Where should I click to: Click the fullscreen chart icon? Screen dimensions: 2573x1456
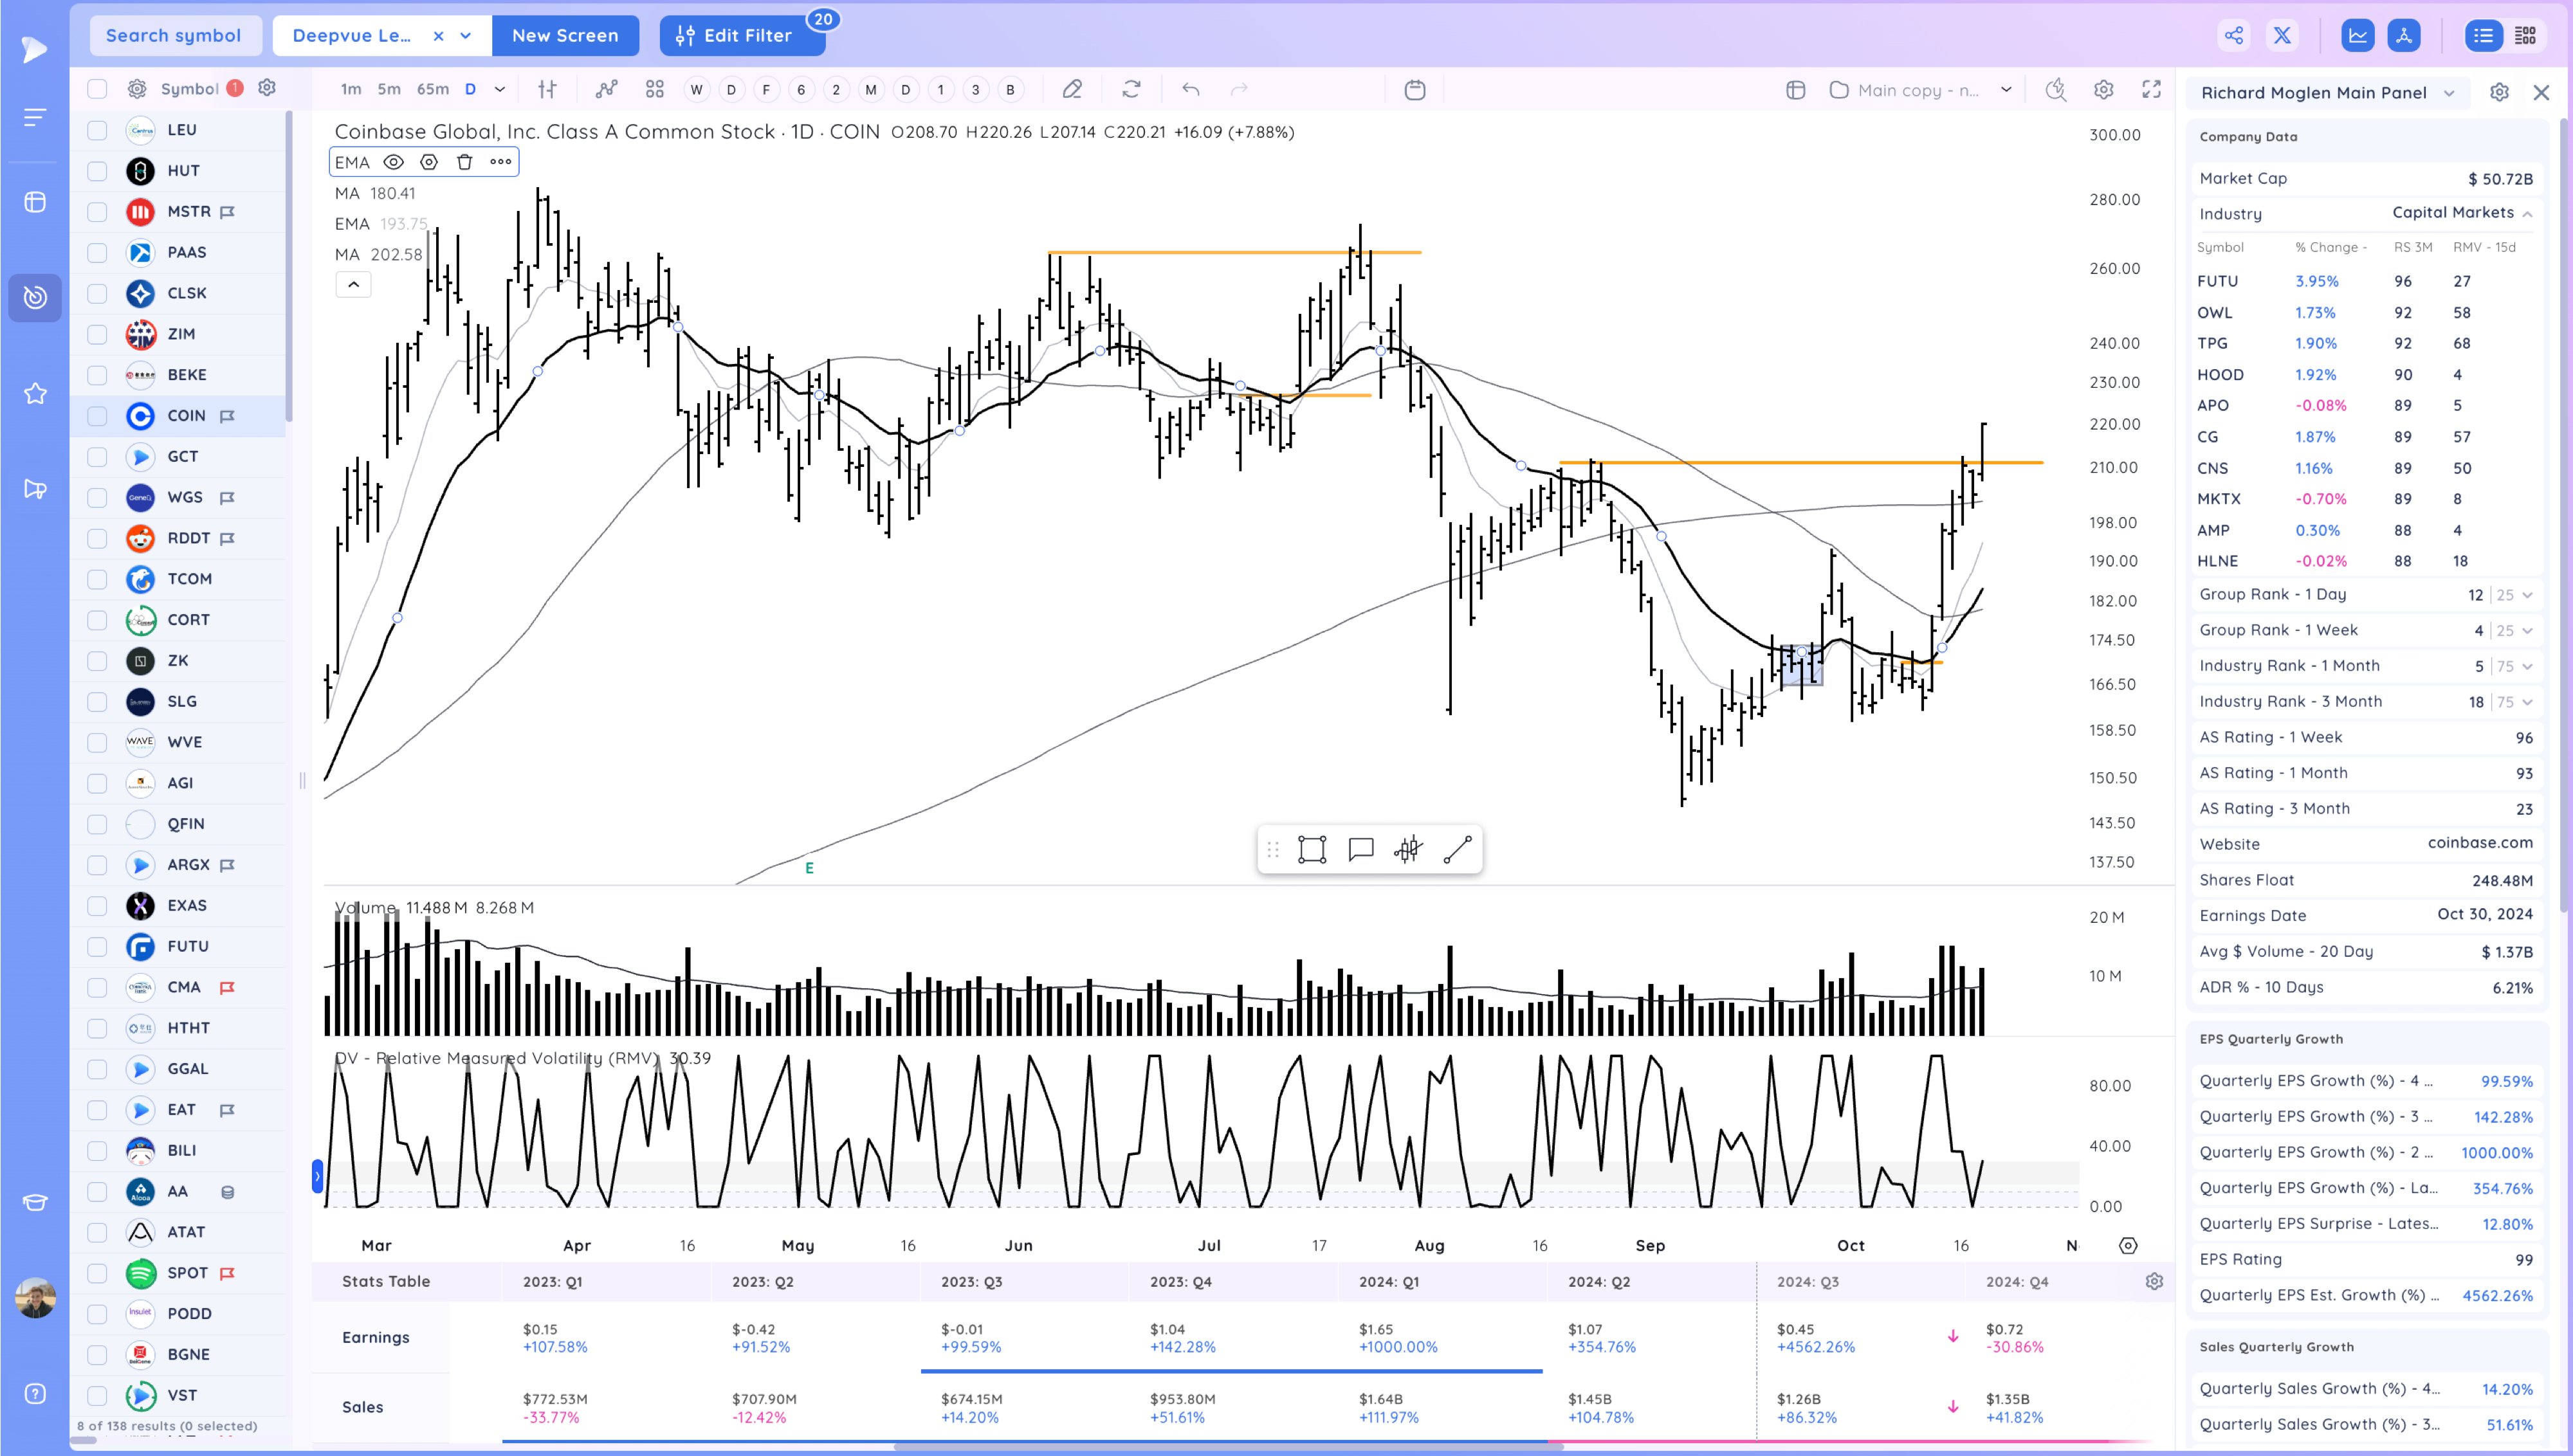2151,90
